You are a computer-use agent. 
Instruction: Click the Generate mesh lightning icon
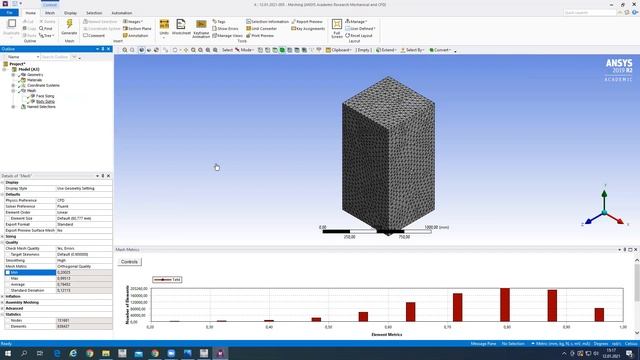point(69,24)
